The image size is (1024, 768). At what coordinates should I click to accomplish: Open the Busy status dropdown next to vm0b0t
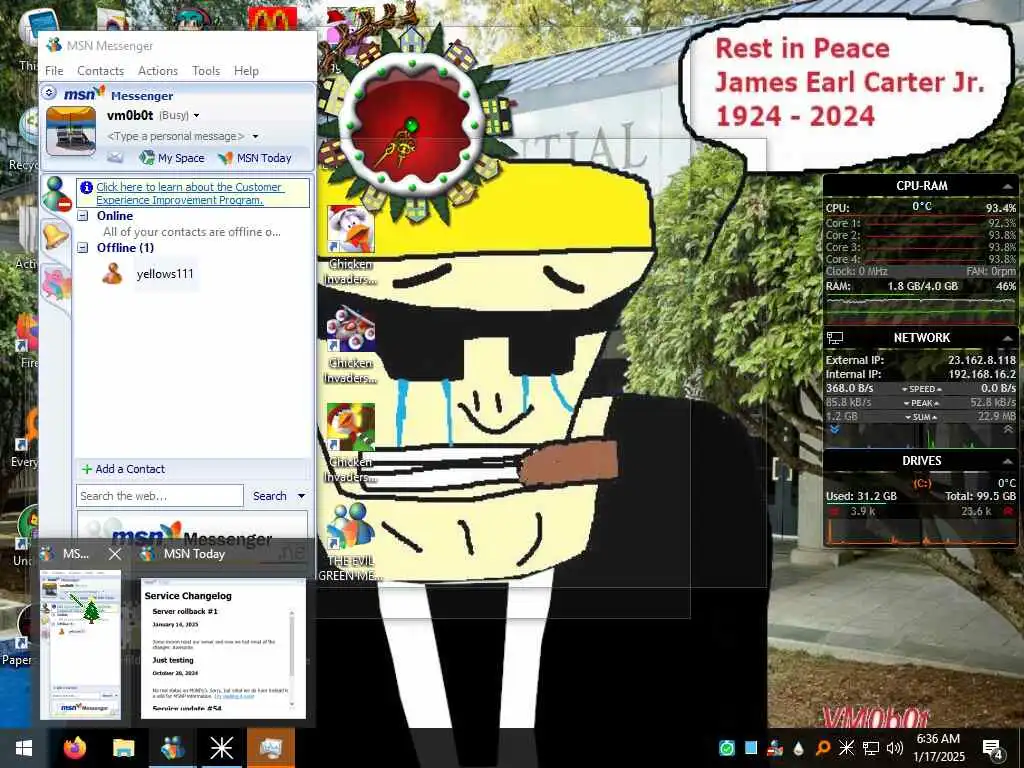pyautogui.click(x=196, y=116)
